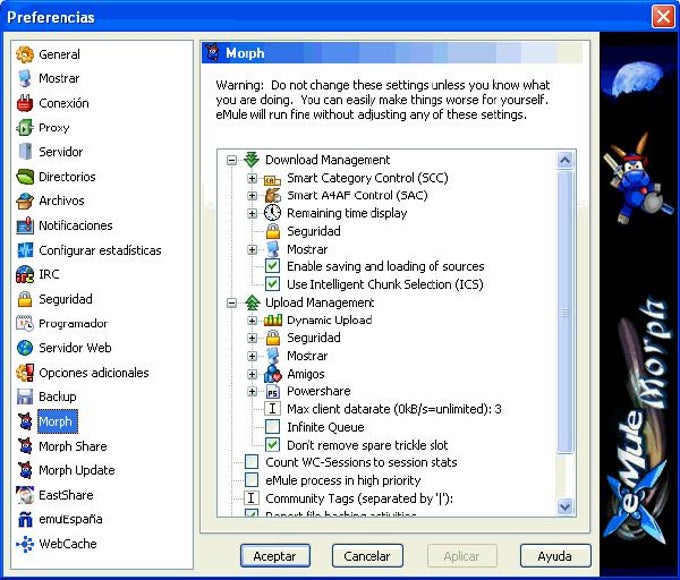Screen dimensions: 680x580
Task: Click the Aceptar button
Action: pos(275,556)
